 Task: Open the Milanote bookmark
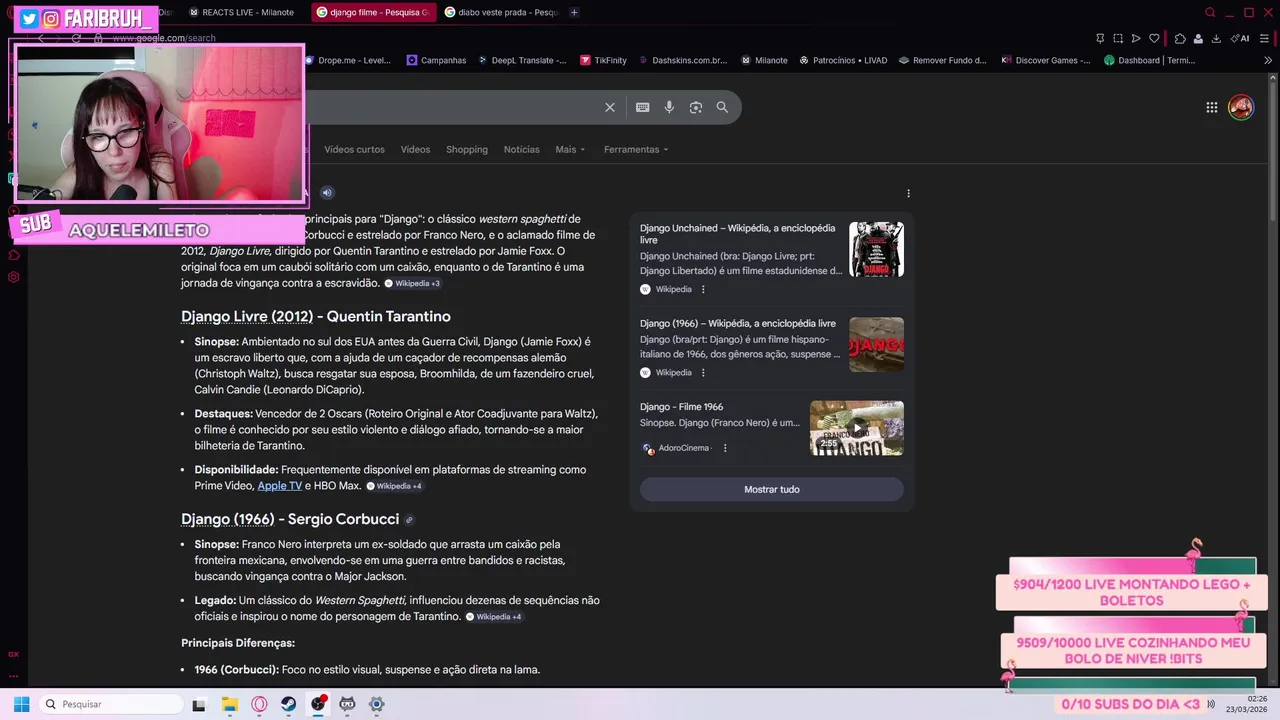click(x=764, y=60)
